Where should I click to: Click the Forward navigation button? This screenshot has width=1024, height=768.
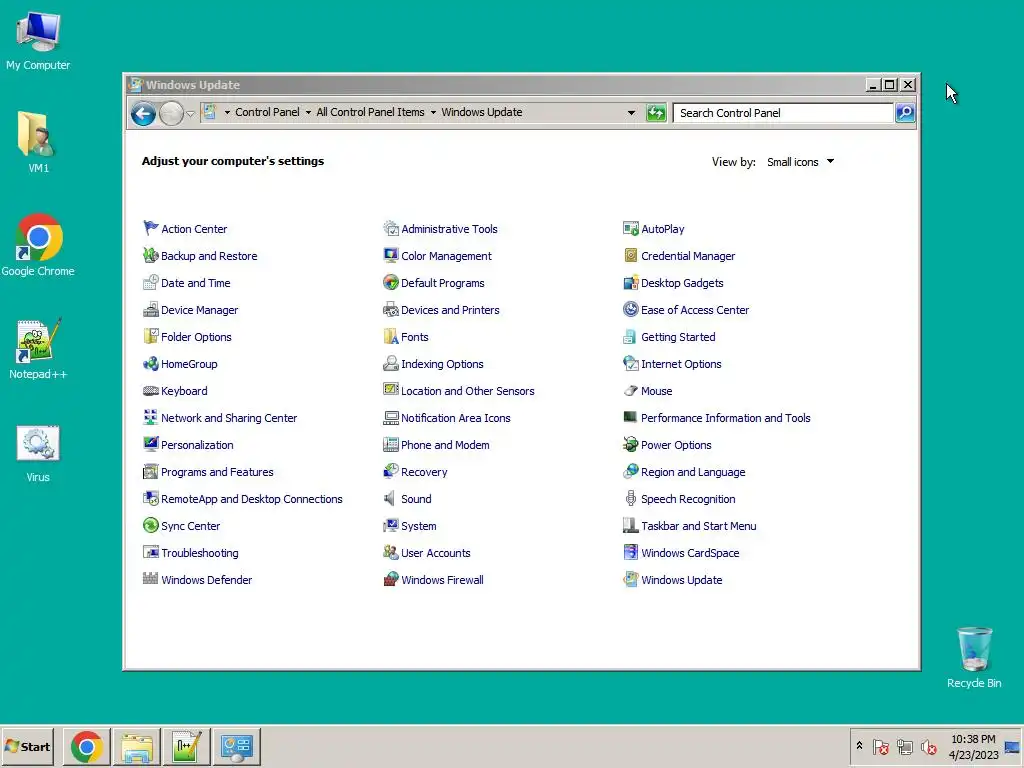point(172,114)
